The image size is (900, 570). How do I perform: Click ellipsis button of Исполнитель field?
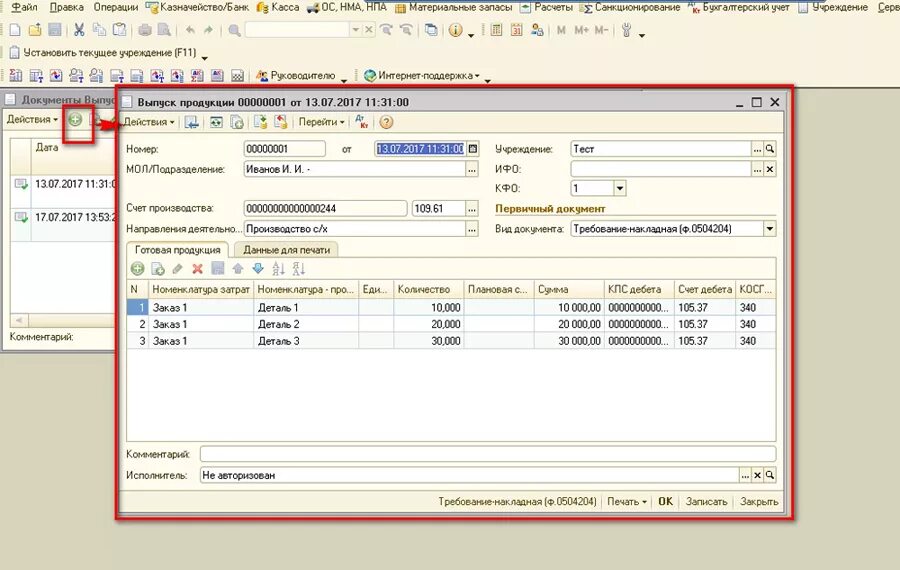click(744, 475)
